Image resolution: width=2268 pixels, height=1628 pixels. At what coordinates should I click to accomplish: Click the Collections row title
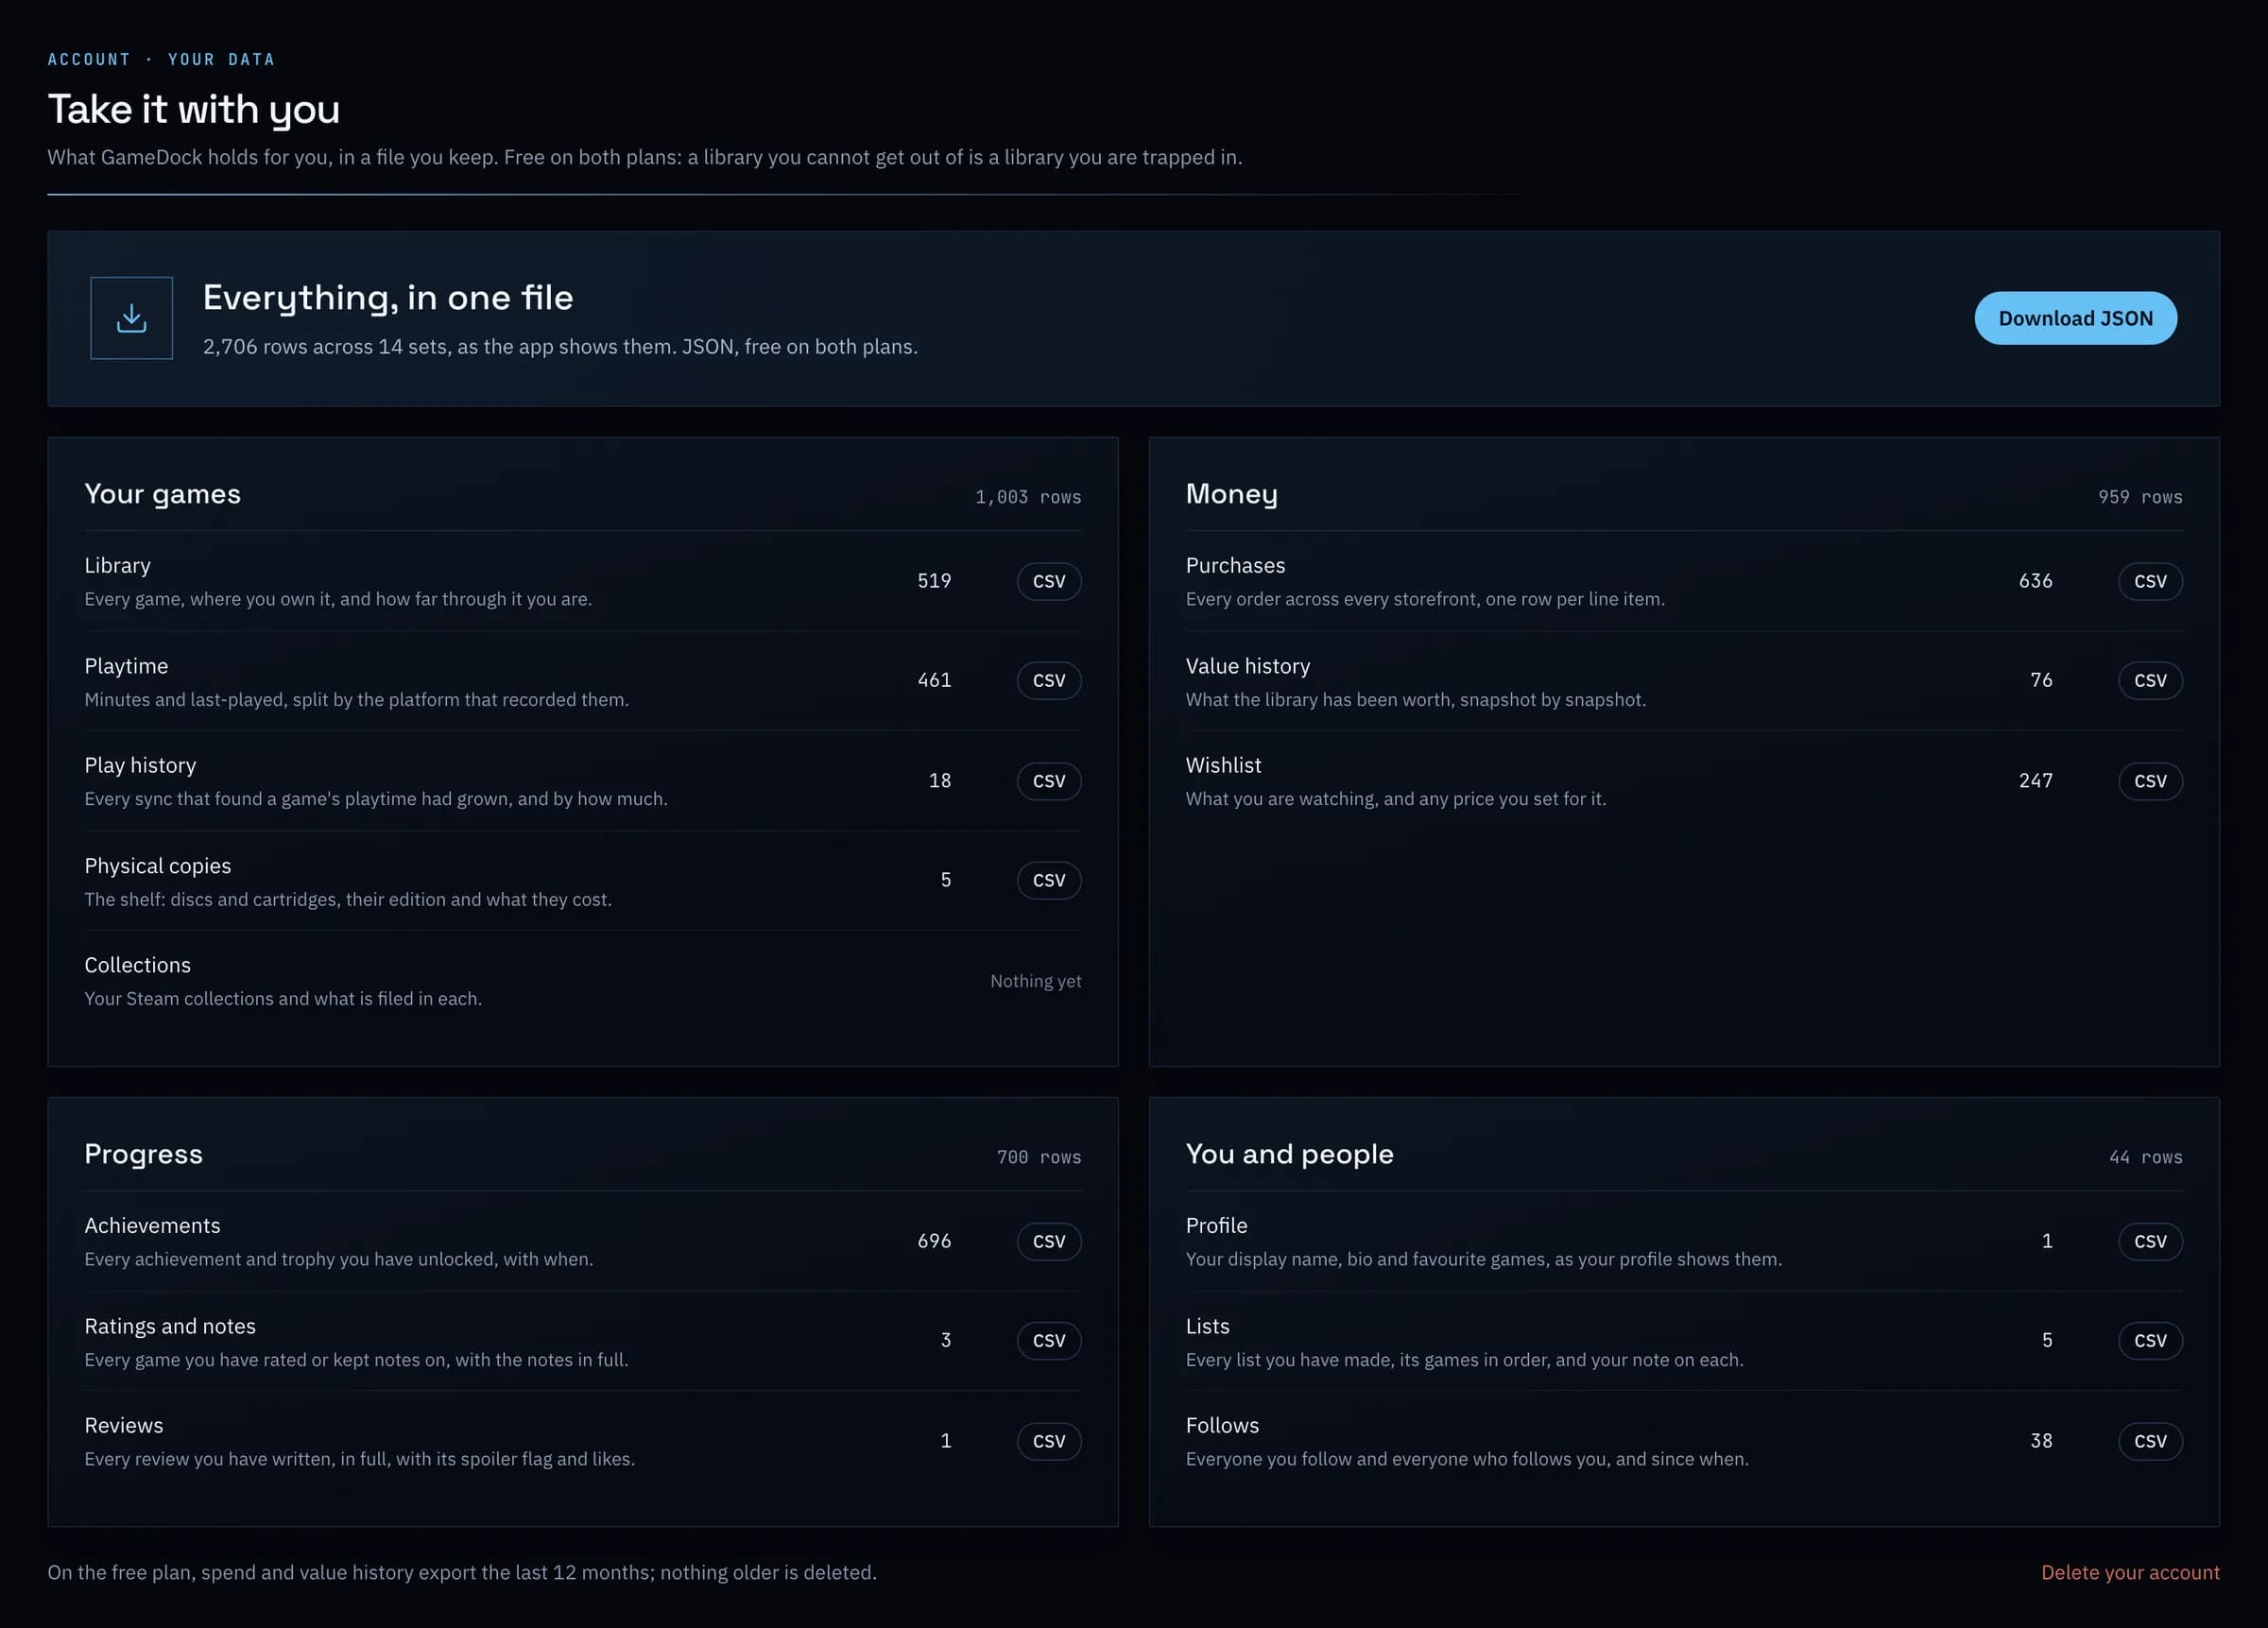point(138,965)
